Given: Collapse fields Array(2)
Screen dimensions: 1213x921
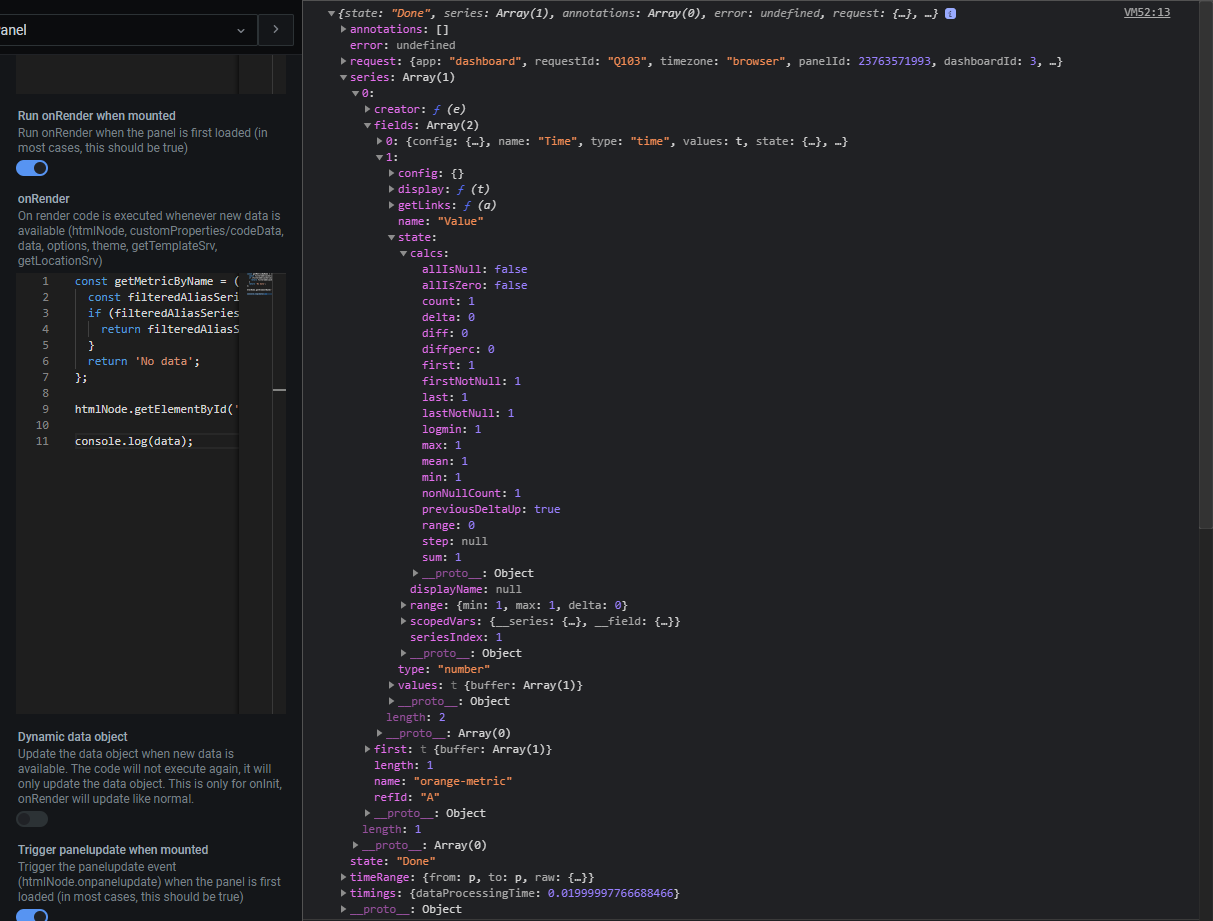Looking at the screenshot, I should [367, 125].
